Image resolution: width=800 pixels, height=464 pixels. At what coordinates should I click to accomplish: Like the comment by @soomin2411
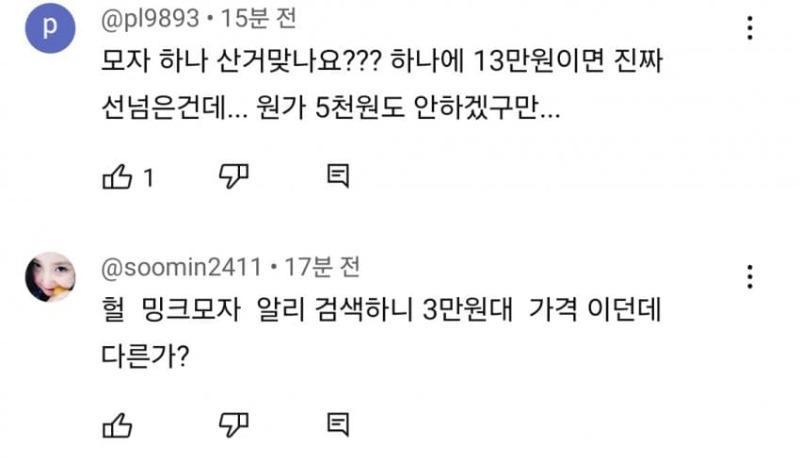pos(118,424)
